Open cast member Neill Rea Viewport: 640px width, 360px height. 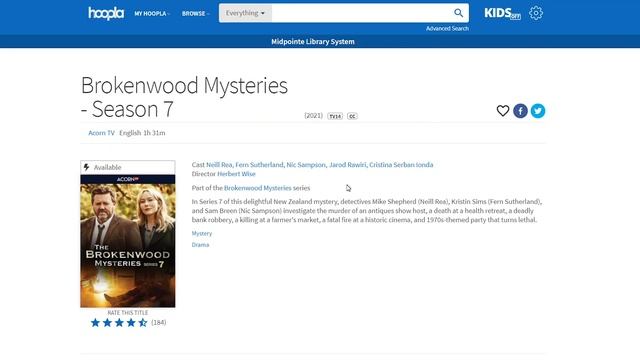click(x=219, y=165)
